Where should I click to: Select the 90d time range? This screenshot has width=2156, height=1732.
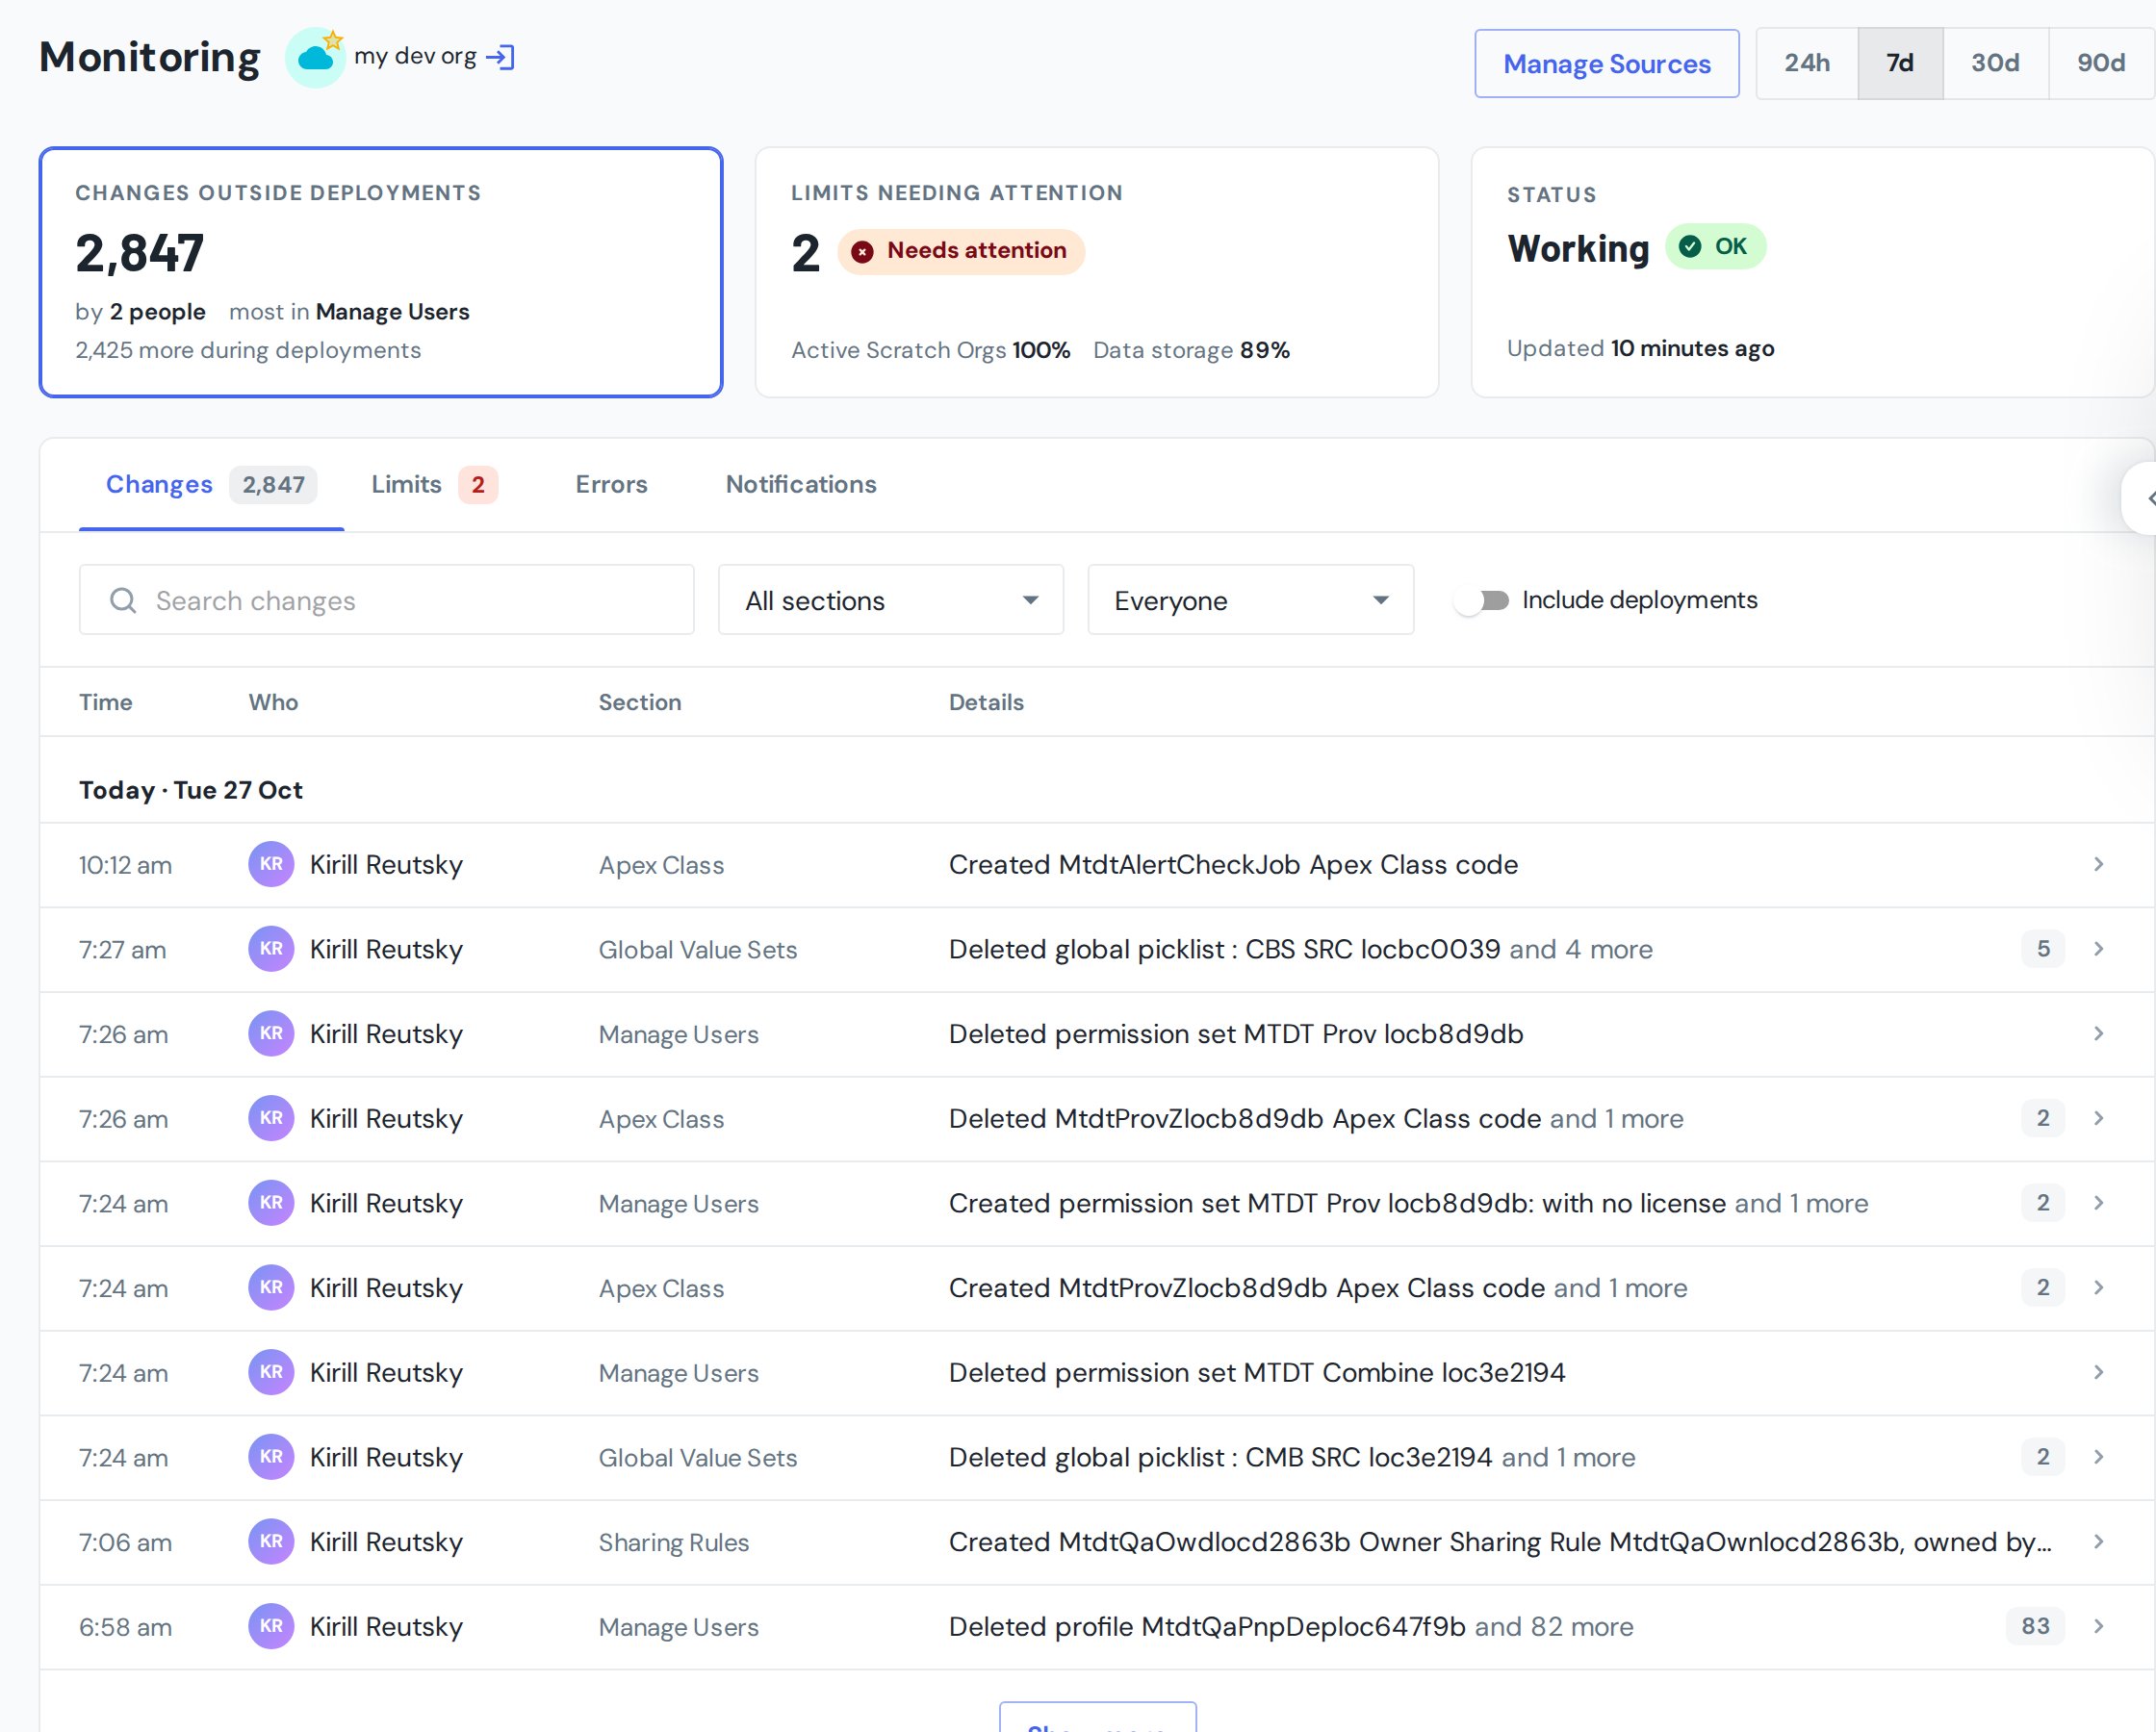(x=2101, y=63)
